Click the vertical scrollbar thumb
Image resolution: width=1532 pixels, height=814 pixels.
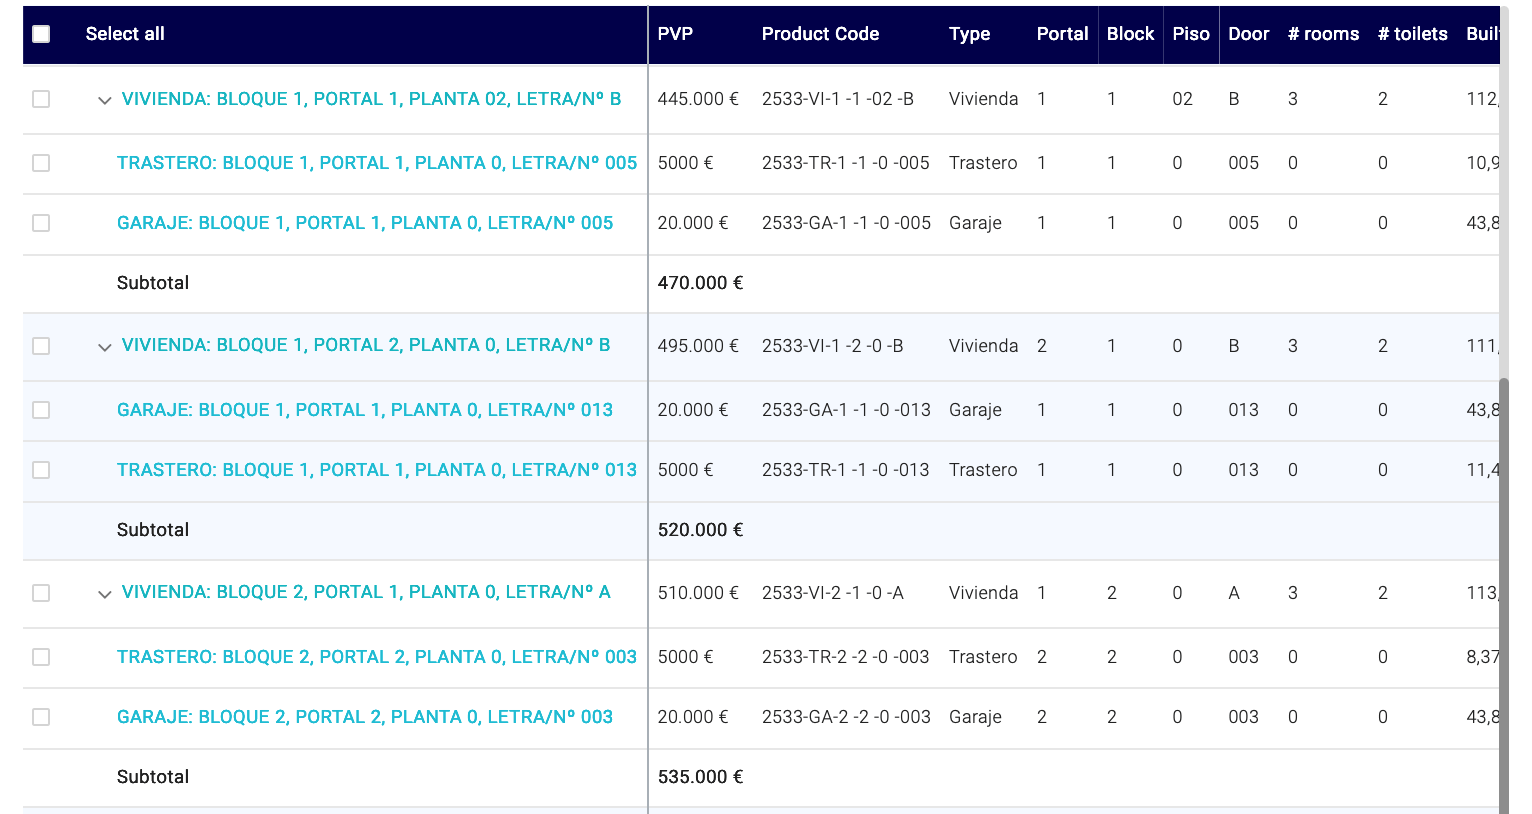click(1503, 595)
